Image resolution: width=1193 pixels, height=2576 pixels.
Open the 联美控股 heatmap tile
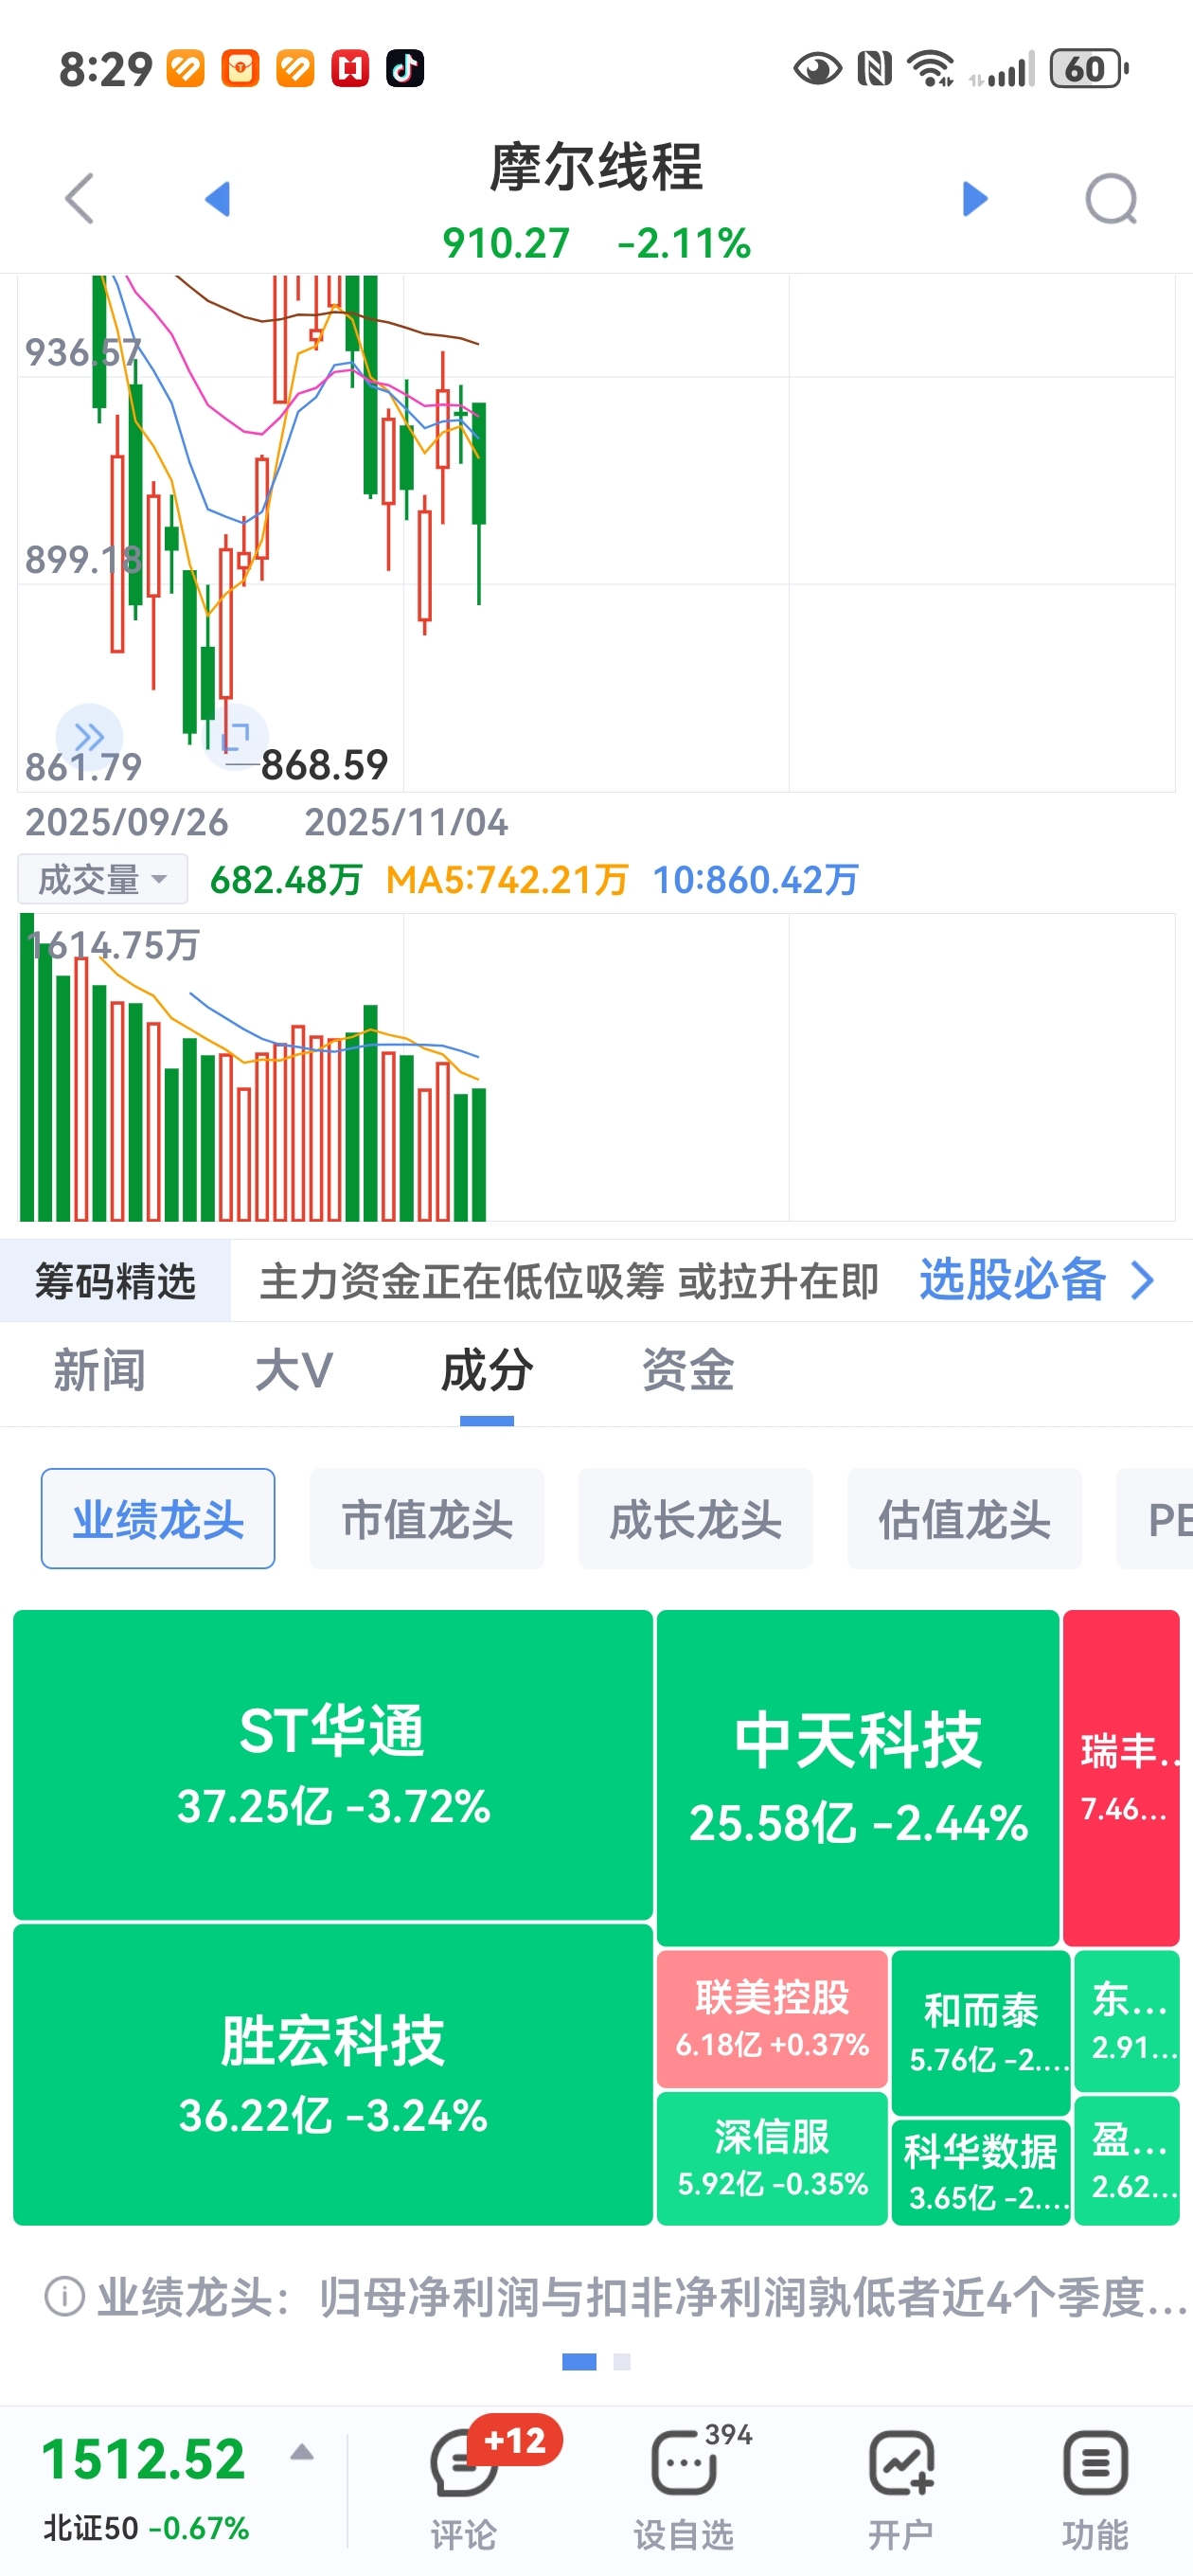click(772, 2019)
